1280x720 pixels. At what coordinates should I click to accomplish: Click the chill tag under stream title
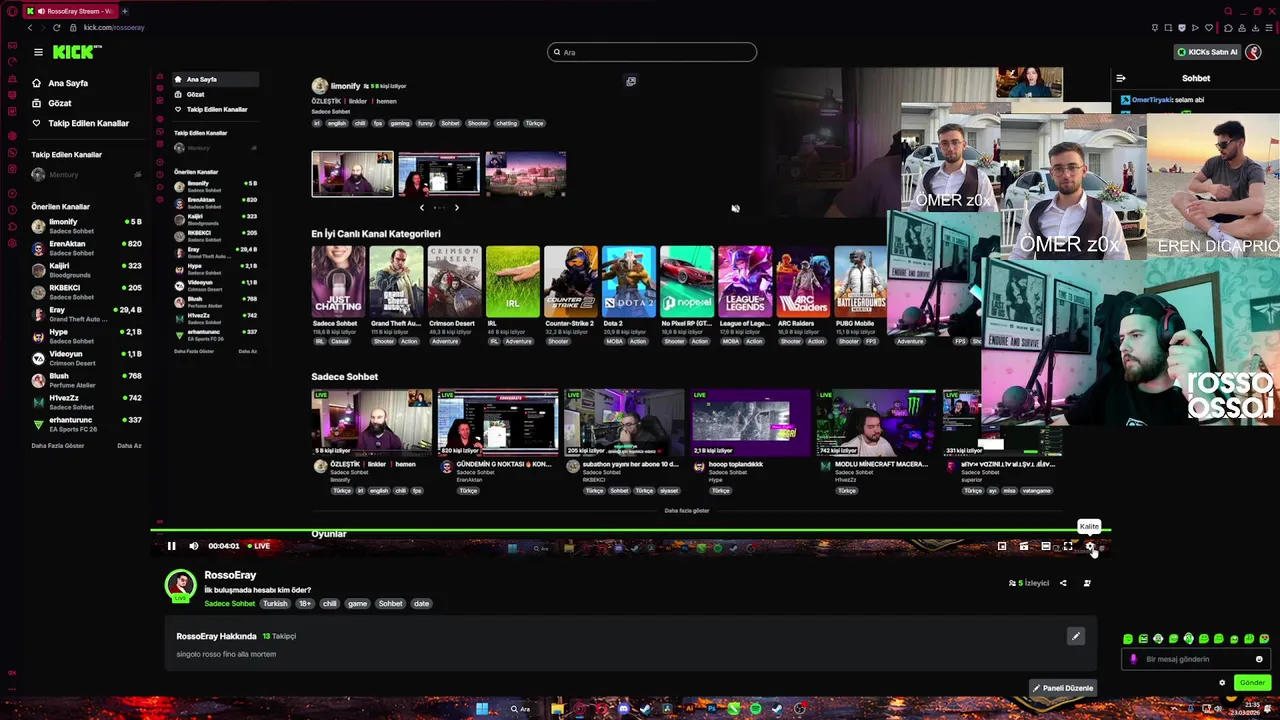pos(329,604)
